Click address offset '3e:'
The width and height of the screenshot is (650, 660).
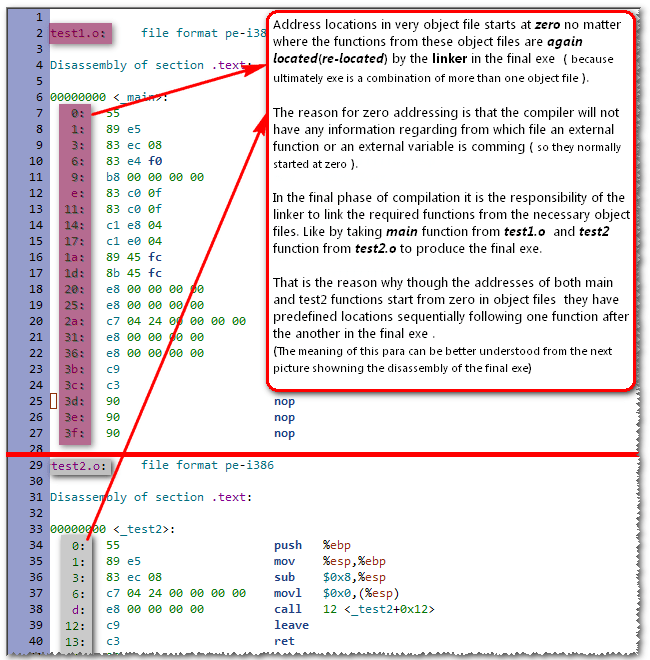pyautogui.click(x=75, y=417)
